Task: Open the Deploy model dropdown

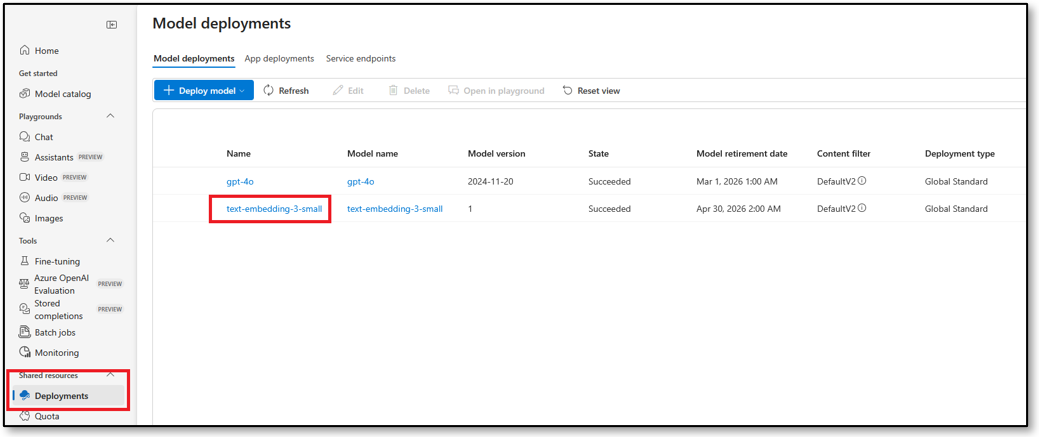Action: tap(203, 90)
